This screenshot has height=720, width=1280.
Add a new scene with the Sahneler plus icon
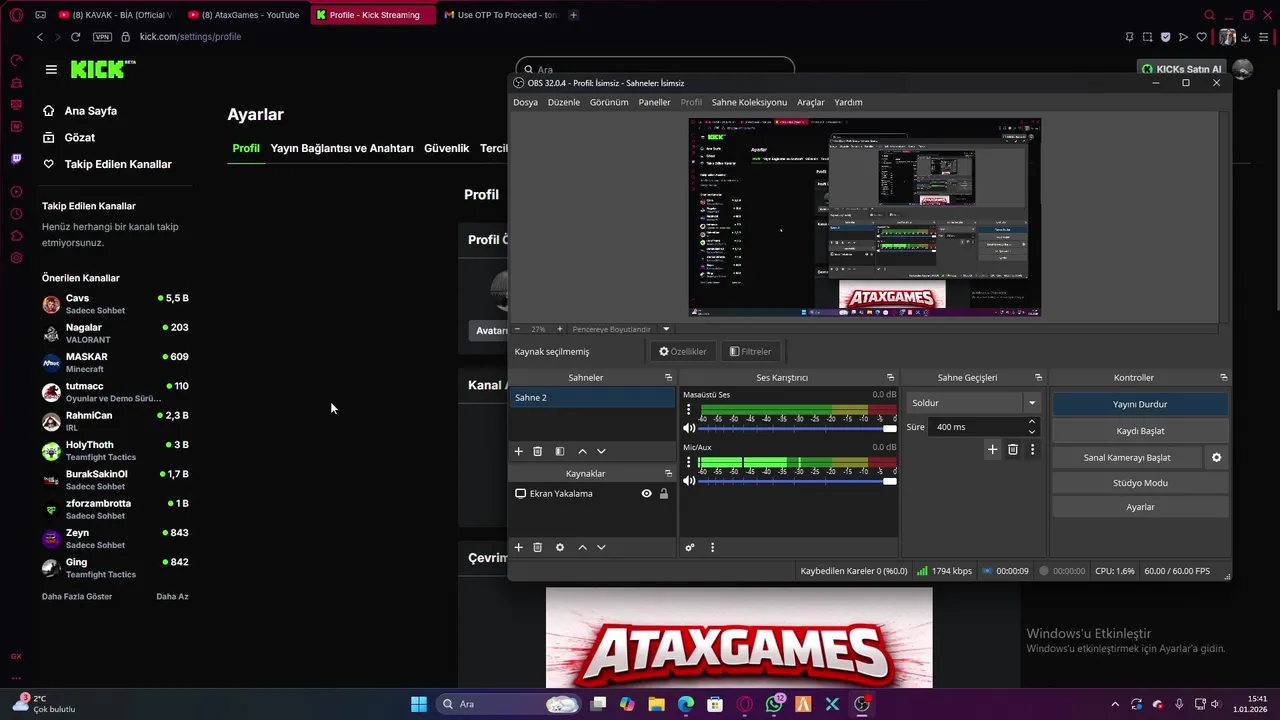pyautogui.click(x=518, y=451)
